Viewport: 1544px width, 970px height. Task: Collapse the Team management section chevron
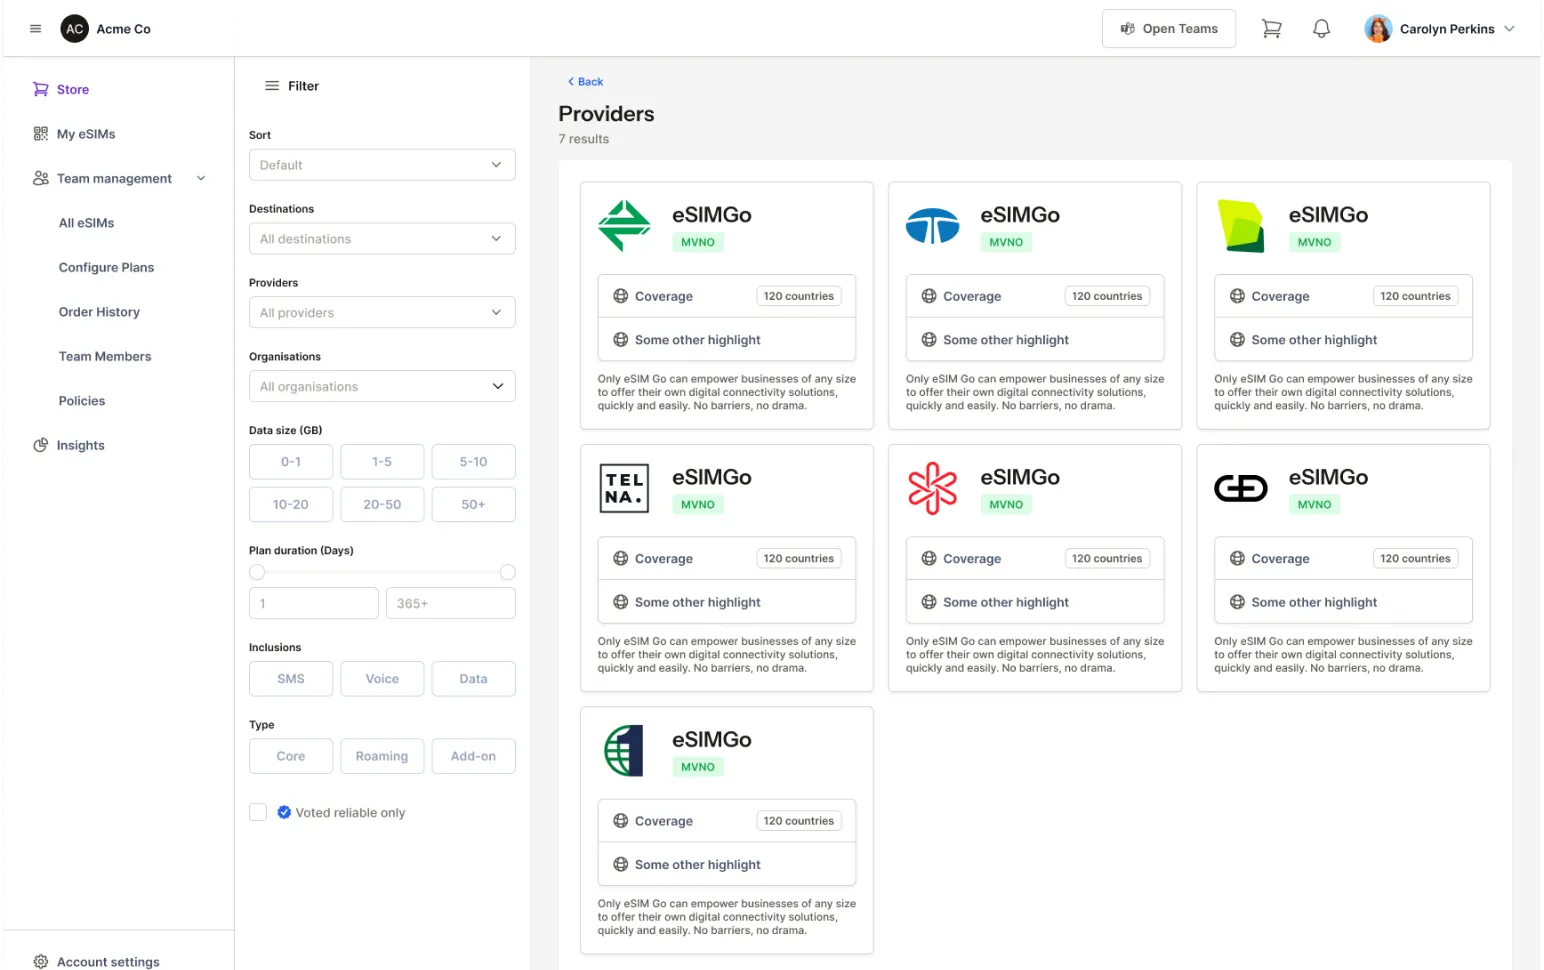(201, 179)
